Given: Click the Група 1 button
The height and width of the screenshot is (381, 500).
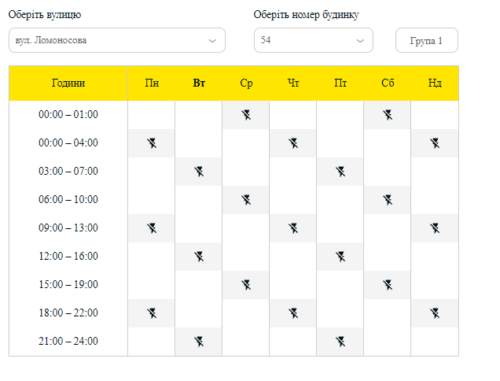Looking at the screenshot, I should pos(427,40).
